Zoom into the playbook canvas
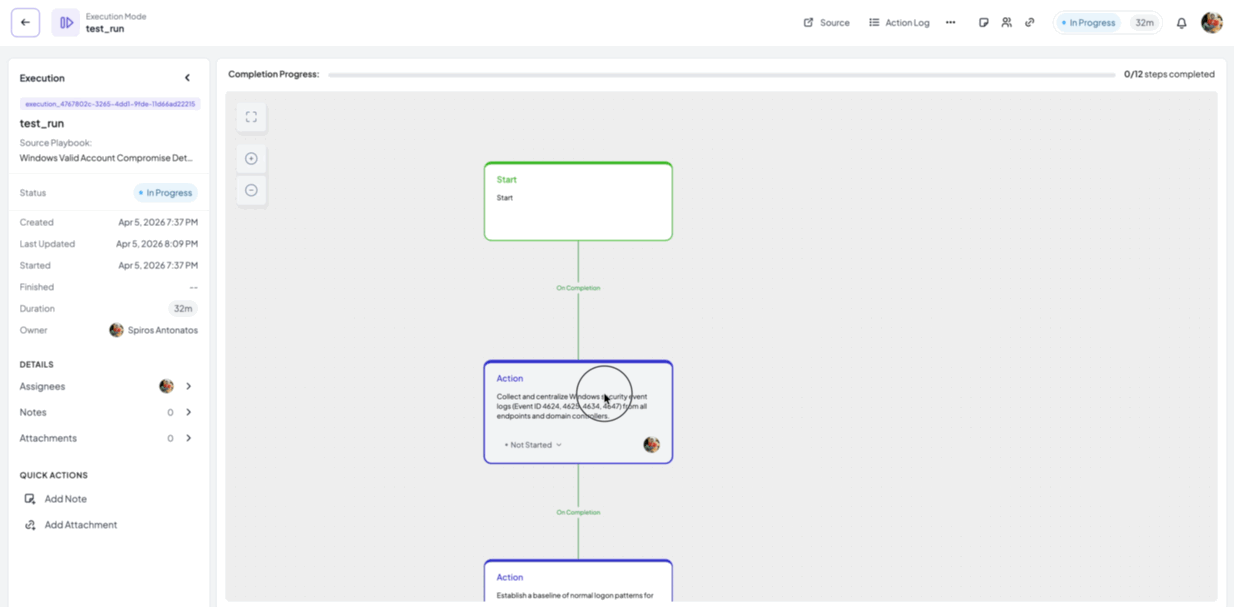Image resolution: width=1234 pixels, height=607 pixels. coord(251,158)
